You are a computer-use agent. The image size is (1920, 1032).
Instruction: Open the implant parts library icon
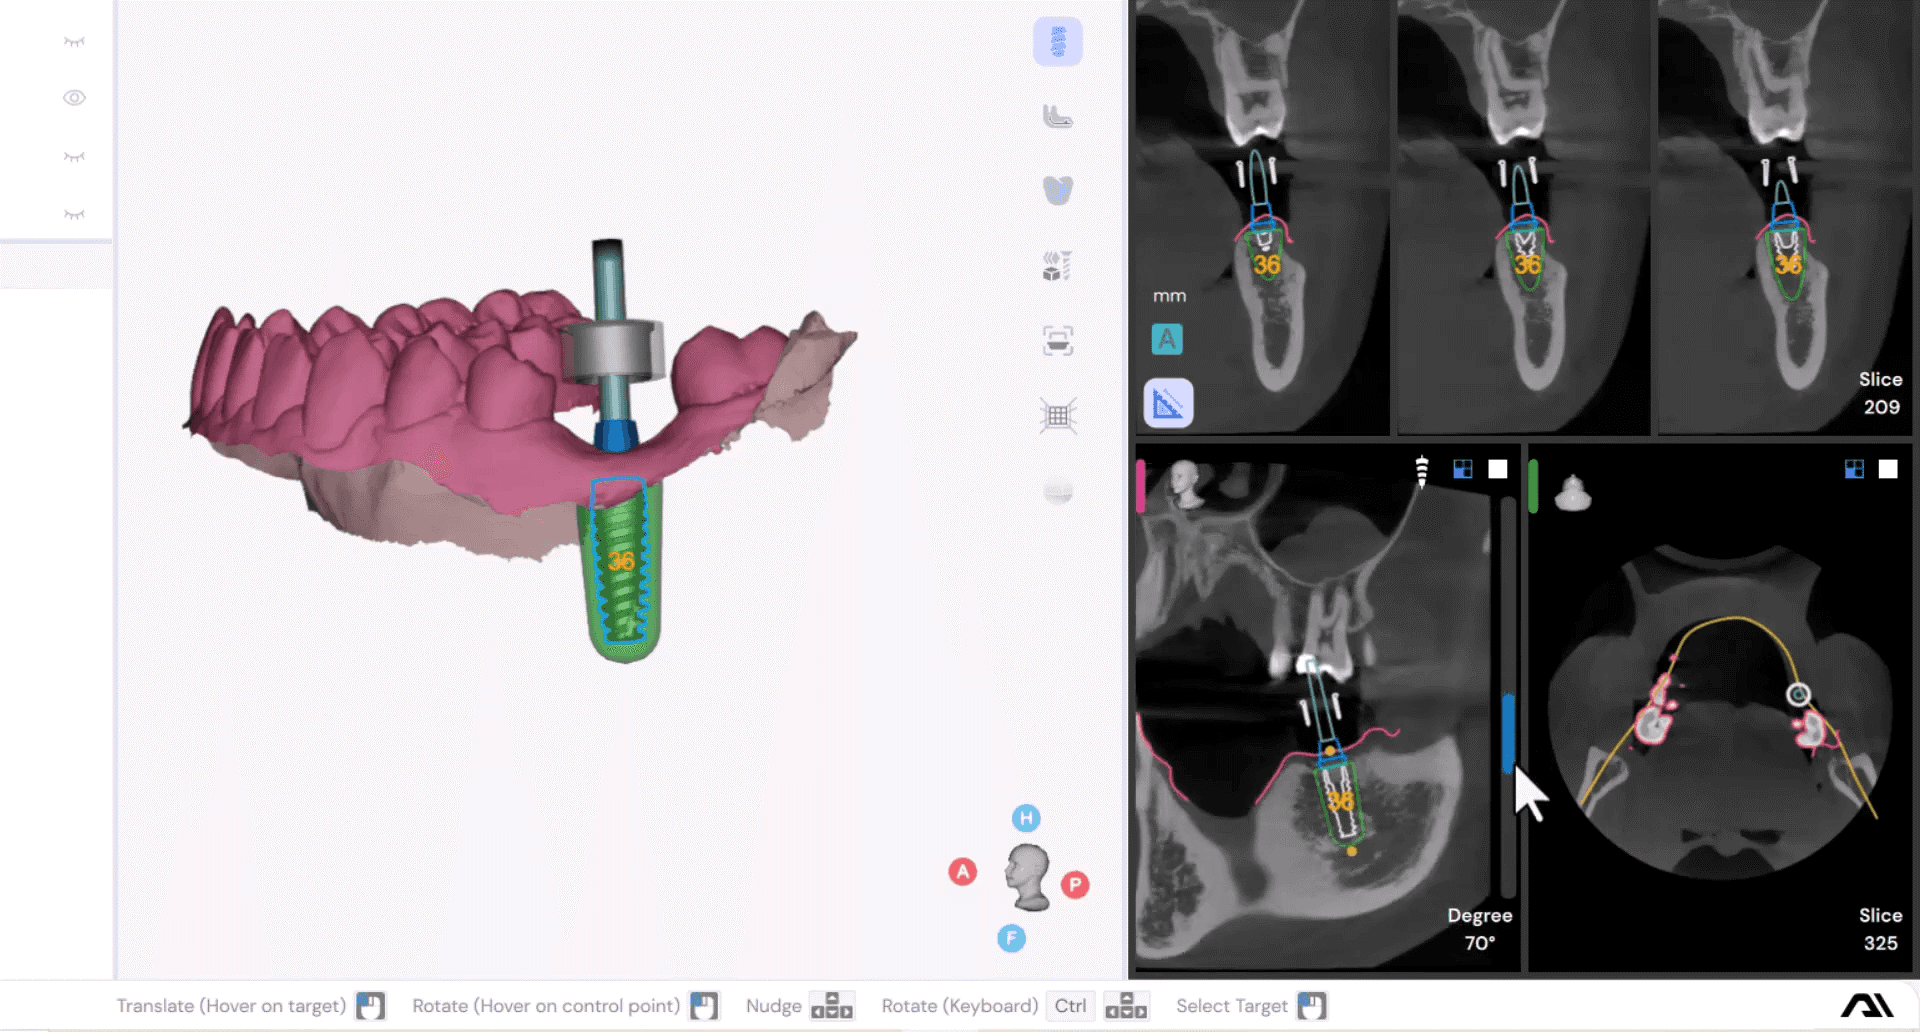pos(1057,266)
